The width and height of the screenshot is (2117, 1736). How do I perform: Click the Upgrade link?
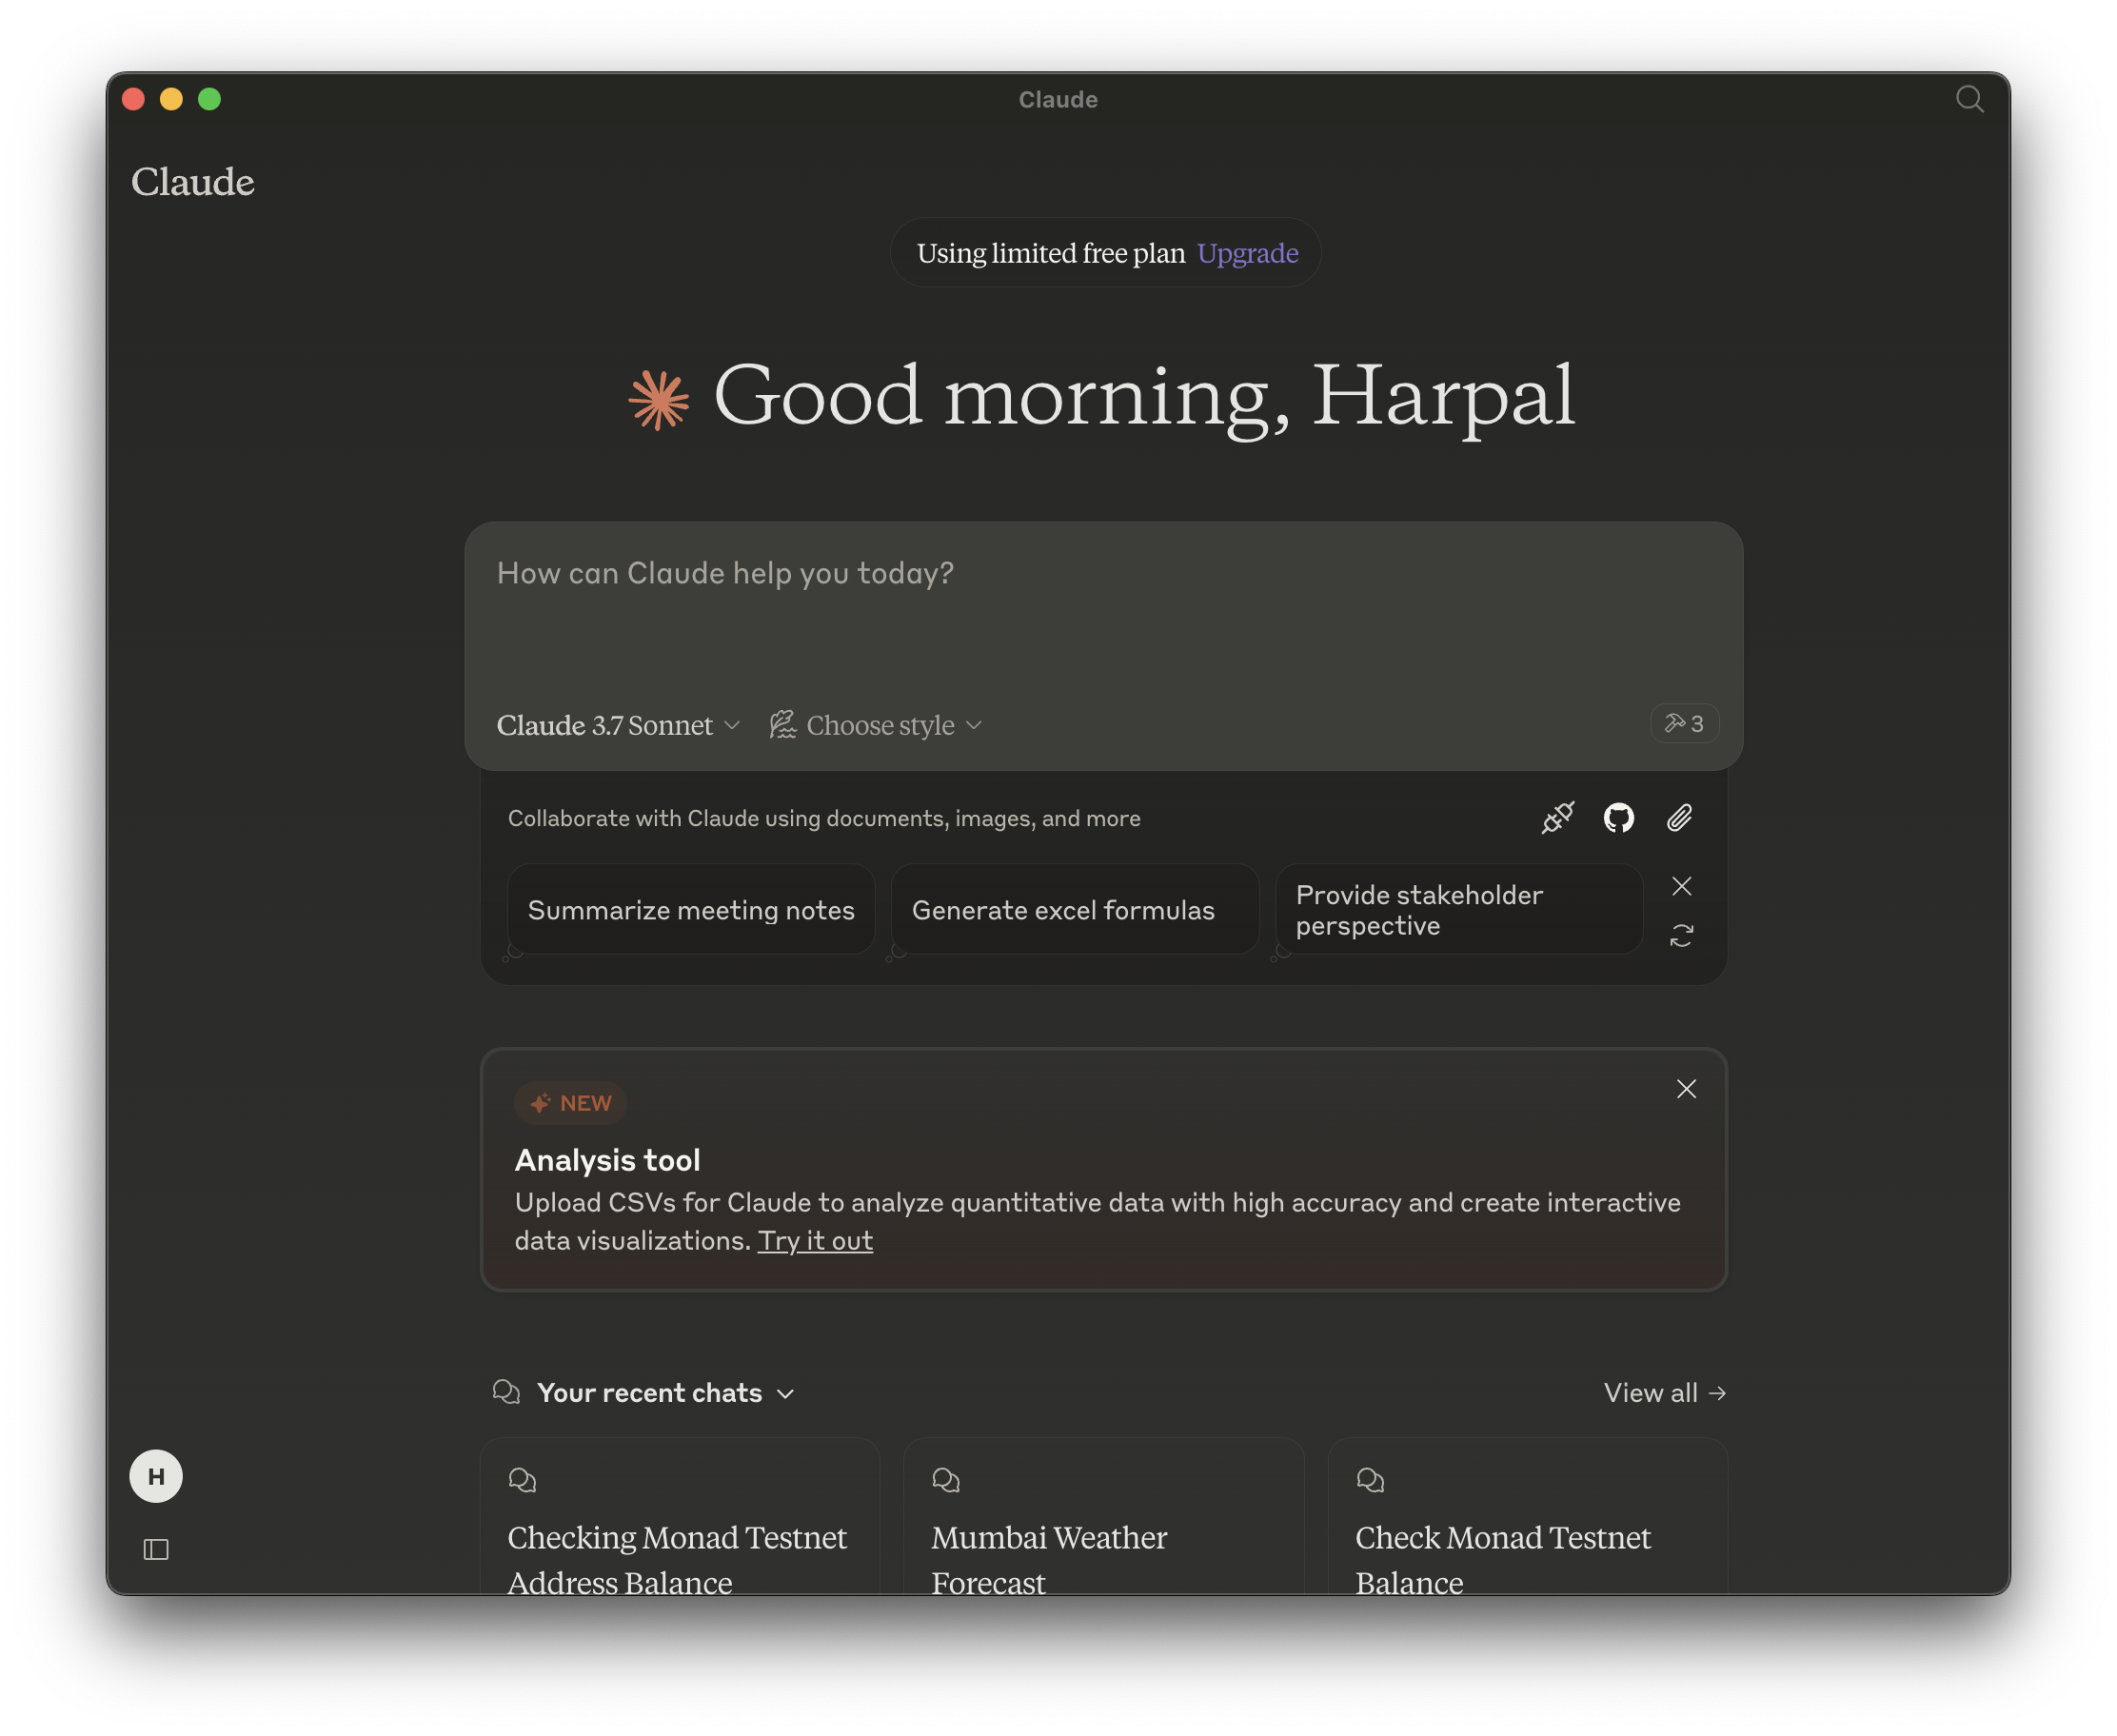click(1247, 253)
